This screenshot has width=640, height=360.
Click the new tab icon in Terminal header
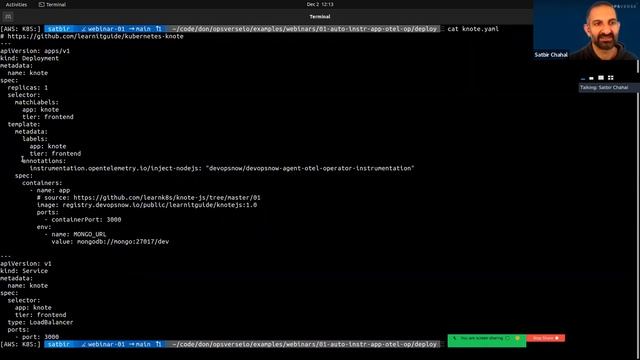pos(8,17)
